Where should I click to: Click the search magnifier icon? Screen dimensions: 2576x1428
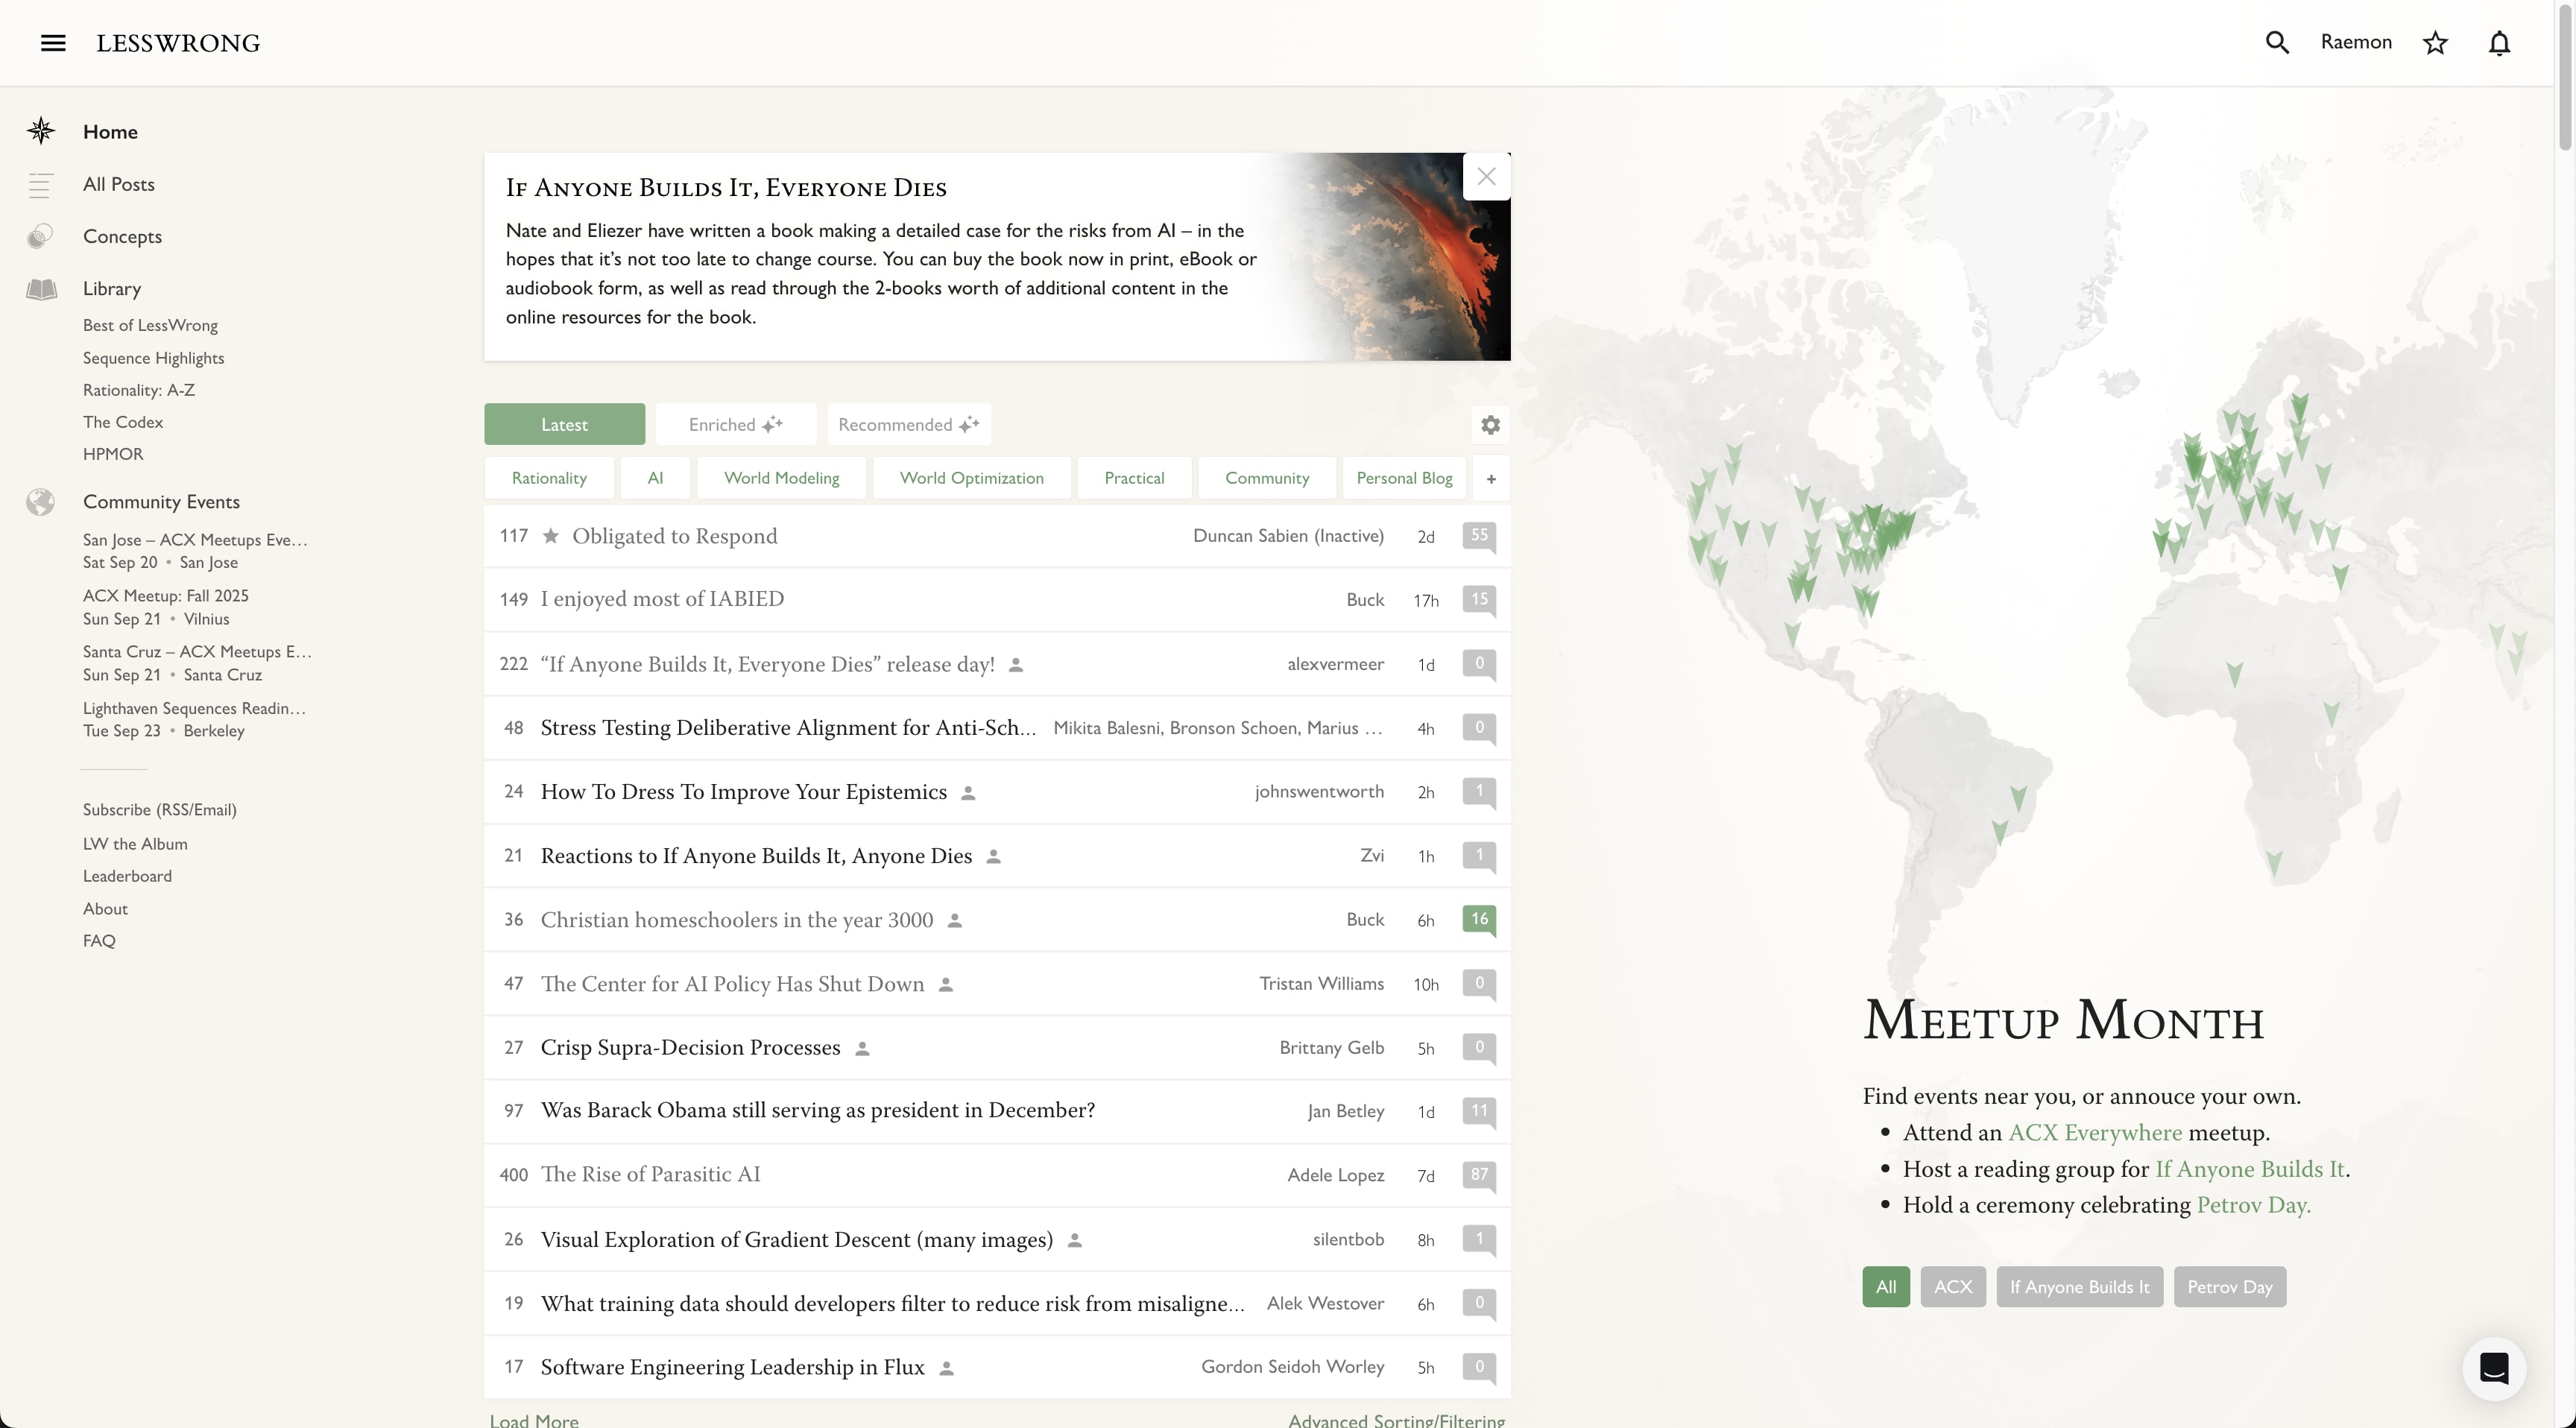tap(2277, 43)
